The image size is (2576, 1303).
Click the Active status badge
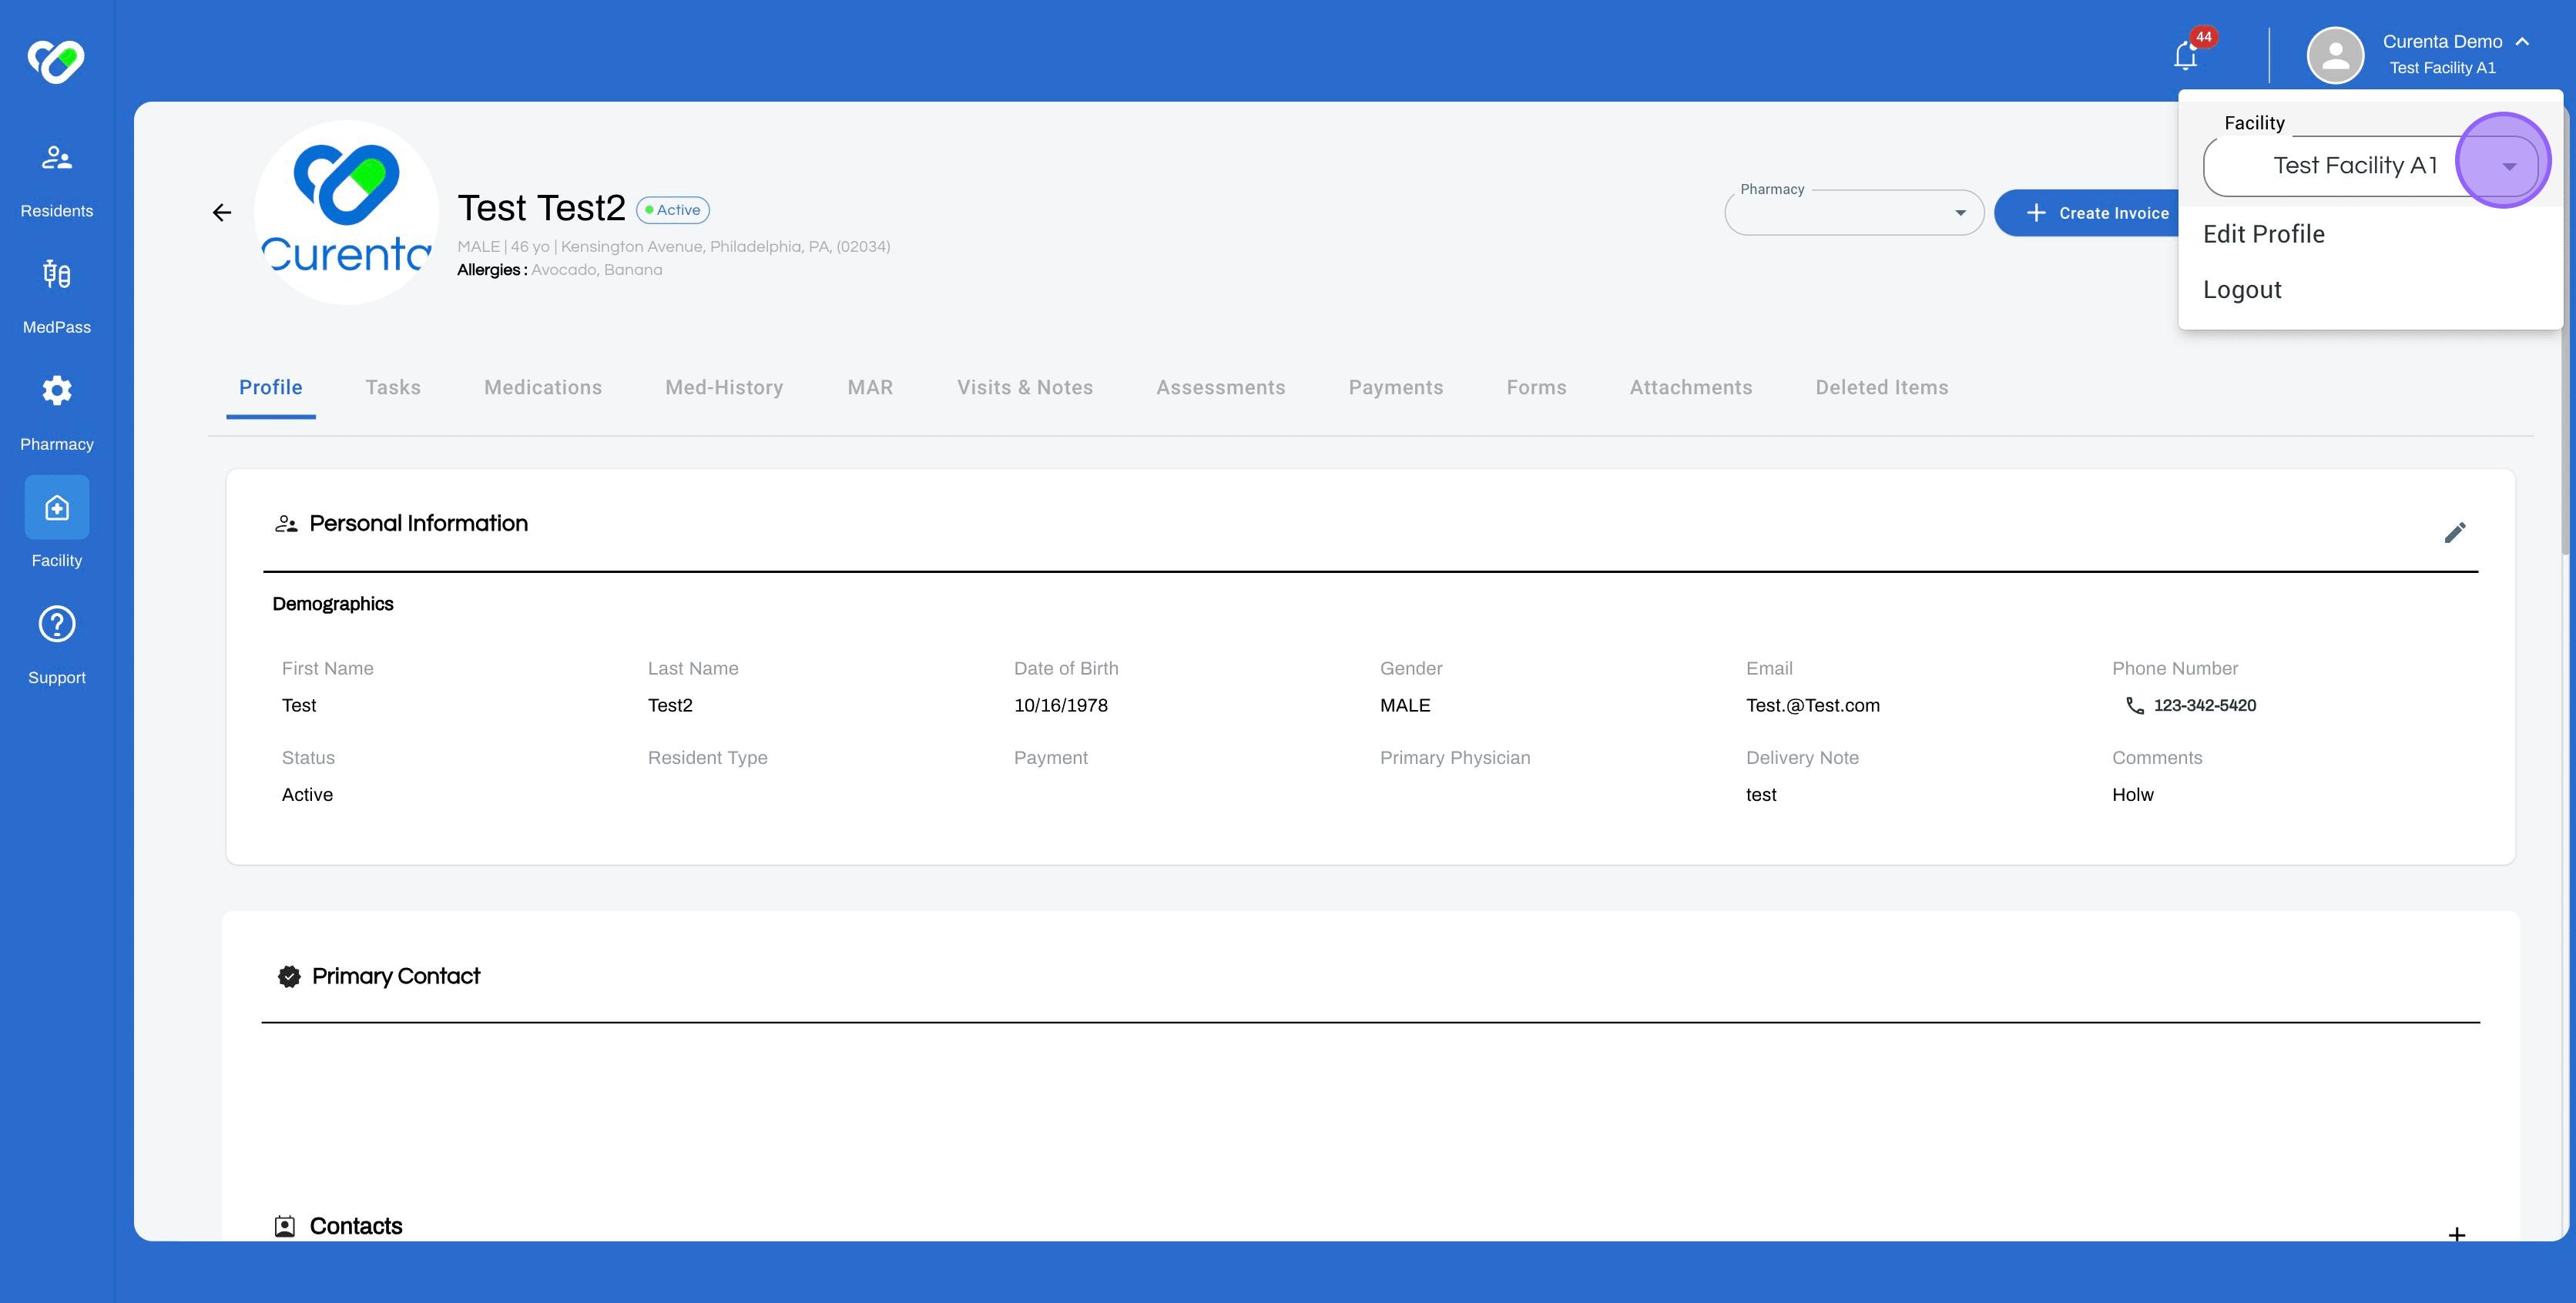pyautogui.click(x=673, y=210)
